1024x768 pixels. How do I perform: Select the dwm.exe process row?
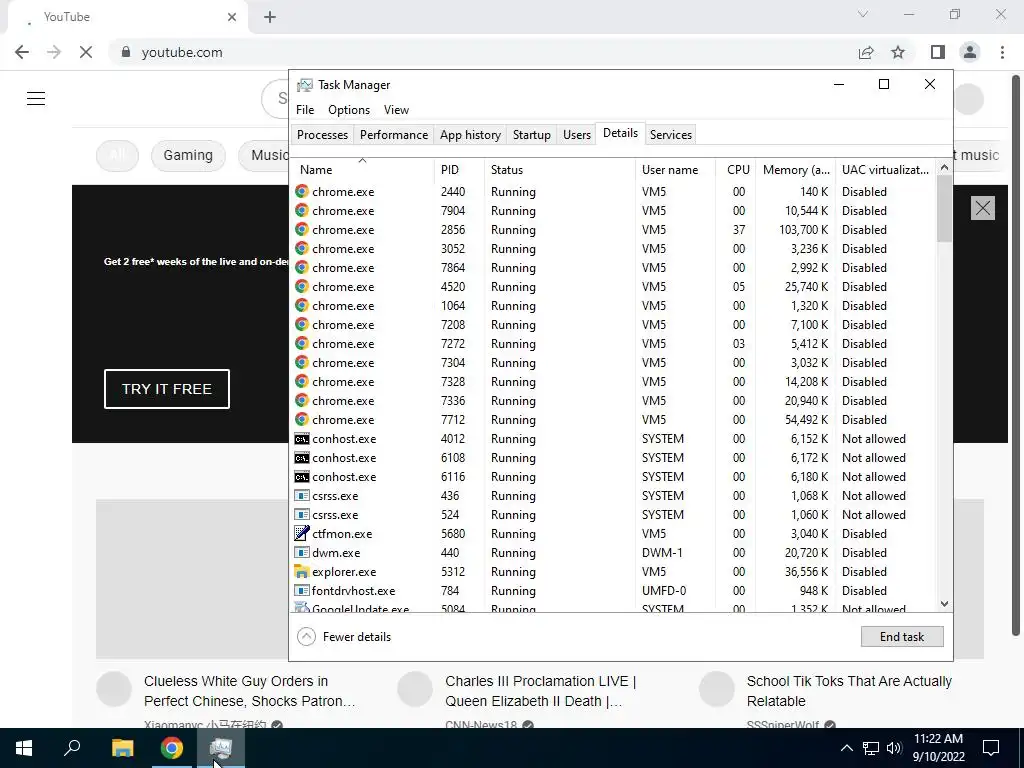pos(613,553)
